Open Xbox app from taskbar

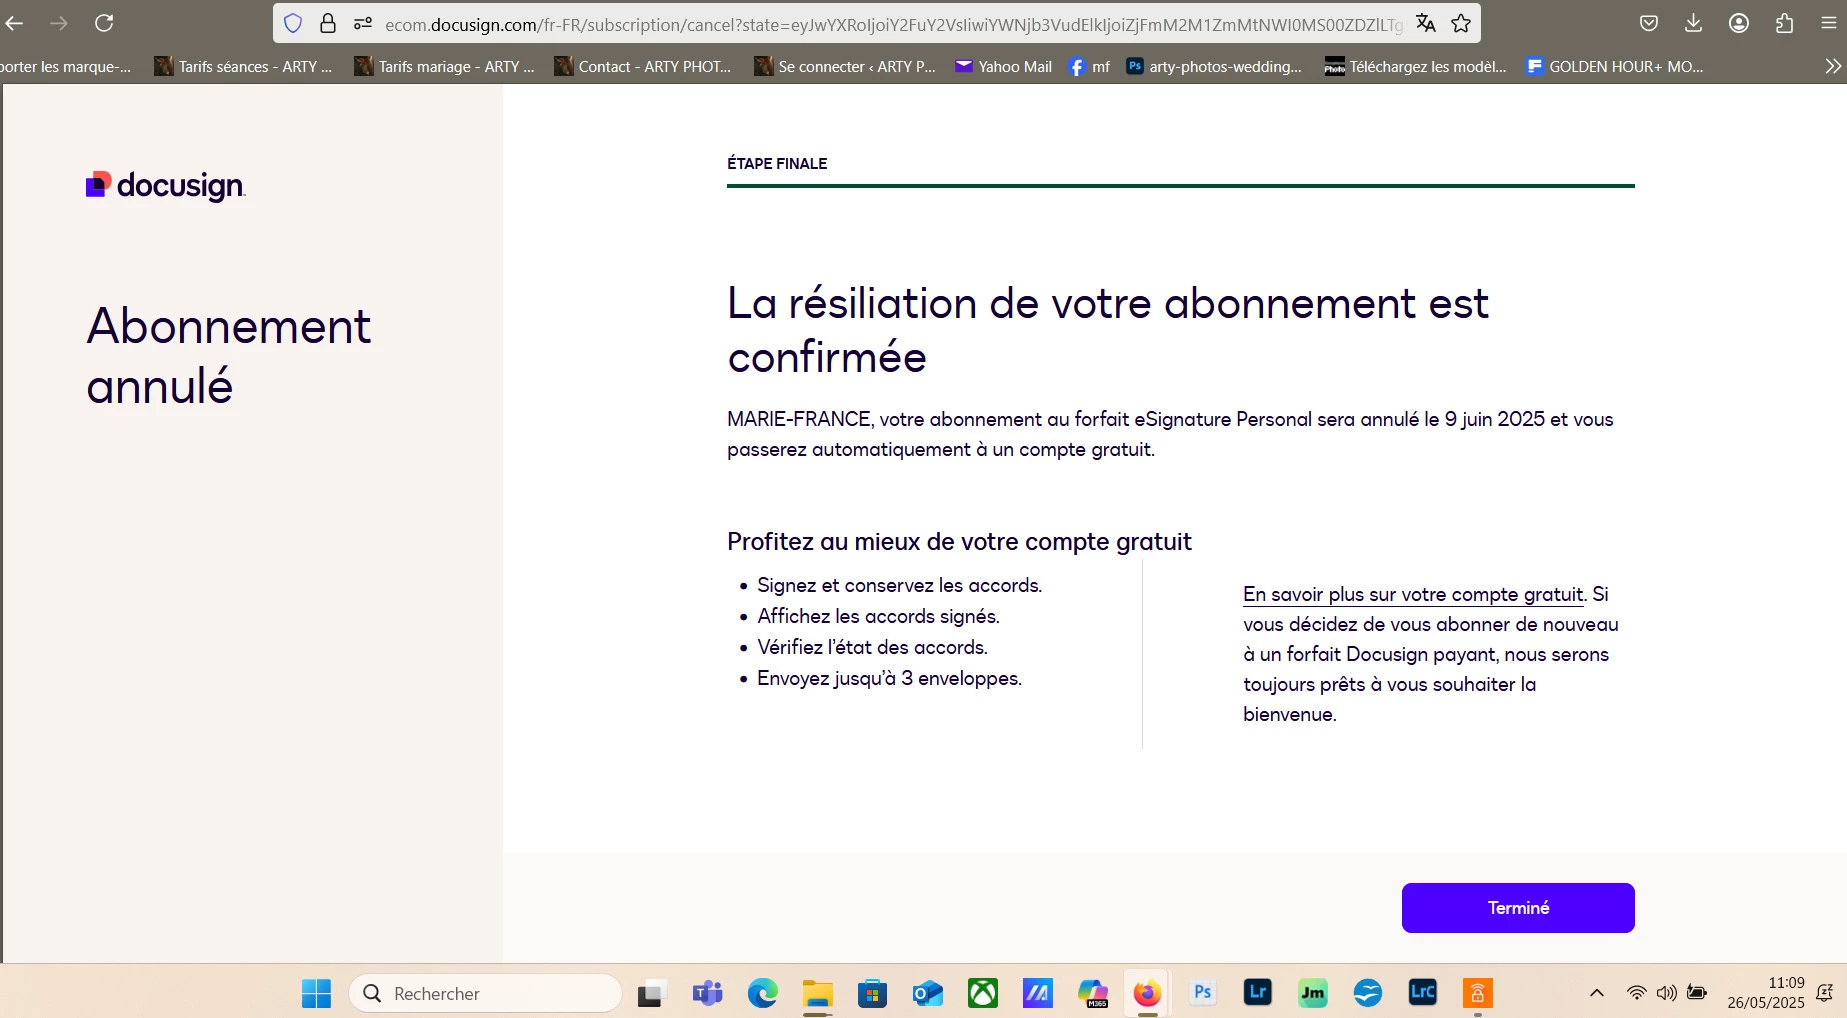click(x=982, y=993)
